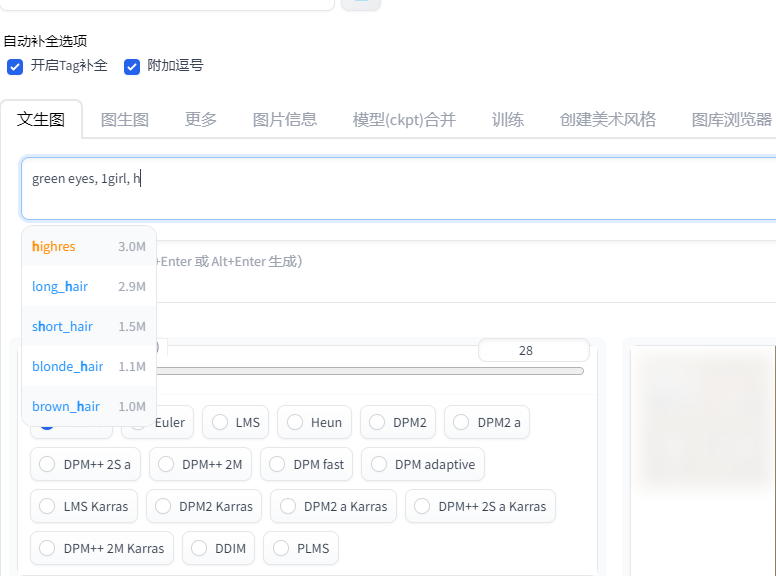Toggle the 开启Tag补全 checkbox
The width and height of the screenshot is (776, 576).
pyautogui.click(x=15, y=66)
